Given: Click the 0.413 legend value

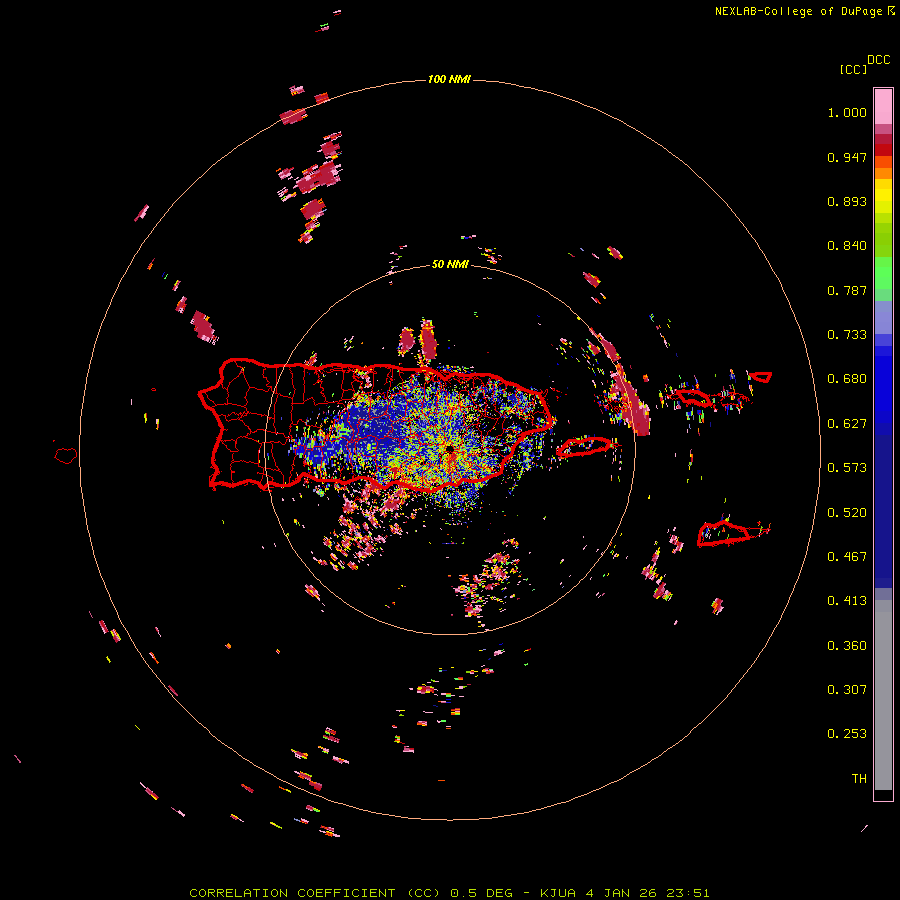Looking at the screenshot, I should pos(847,601).
